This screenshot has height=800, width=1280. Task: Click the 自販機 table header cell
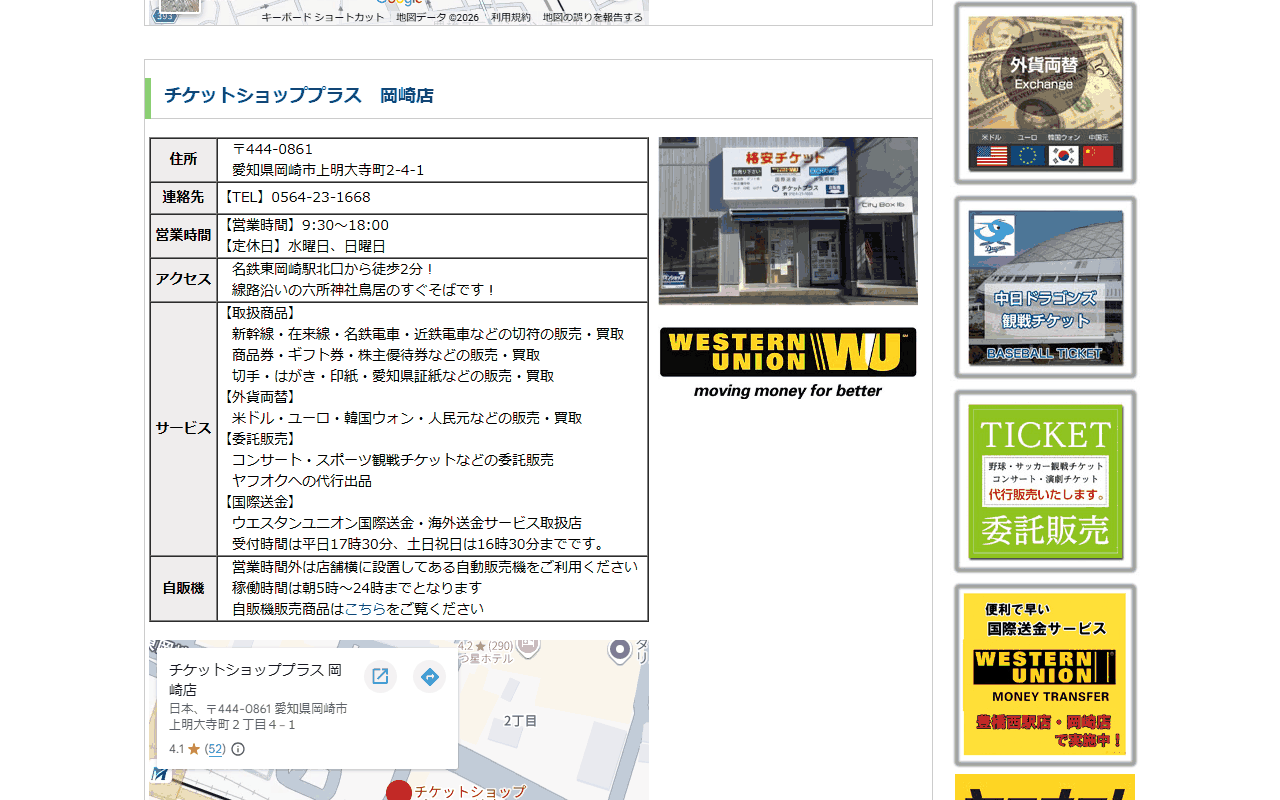point(183,589)
